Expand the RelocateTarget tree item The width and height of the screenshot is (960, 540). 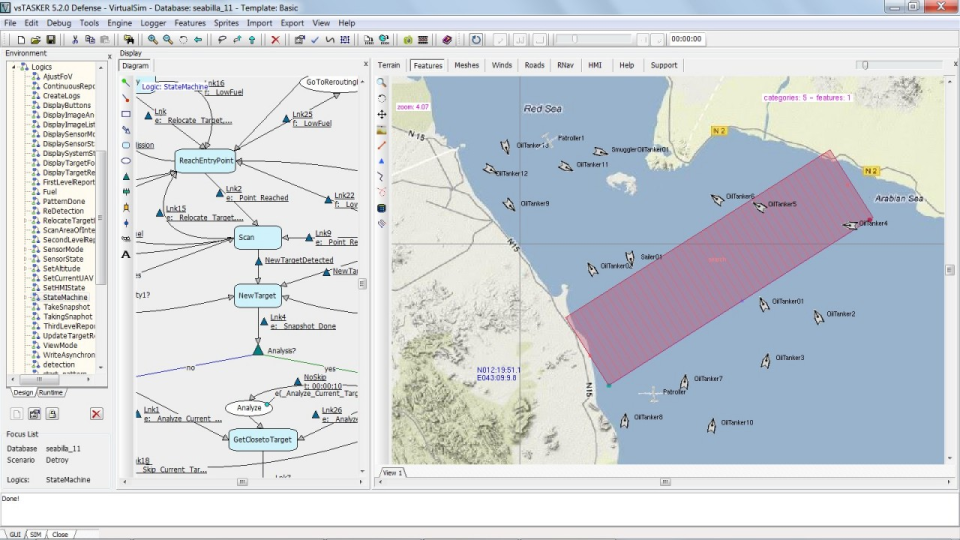click(23, 221)
